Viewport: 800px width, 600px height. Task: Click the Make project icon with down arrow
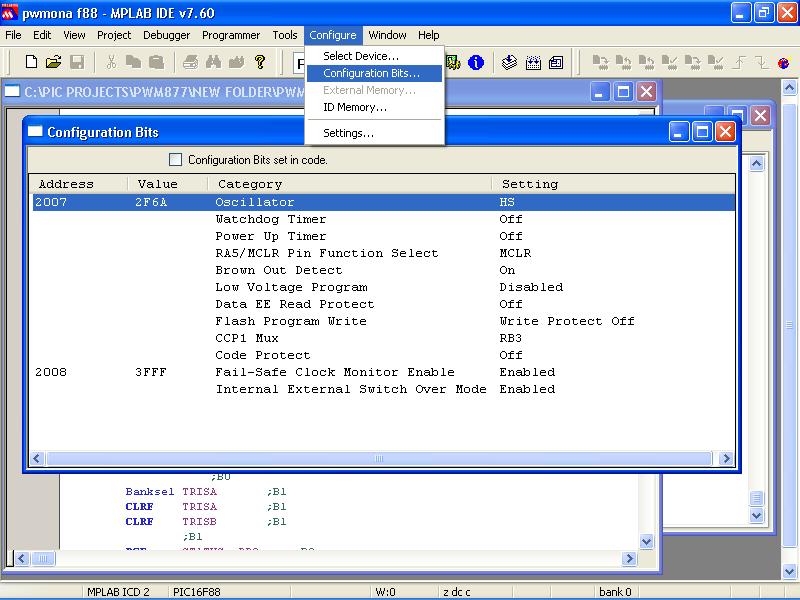509,62
